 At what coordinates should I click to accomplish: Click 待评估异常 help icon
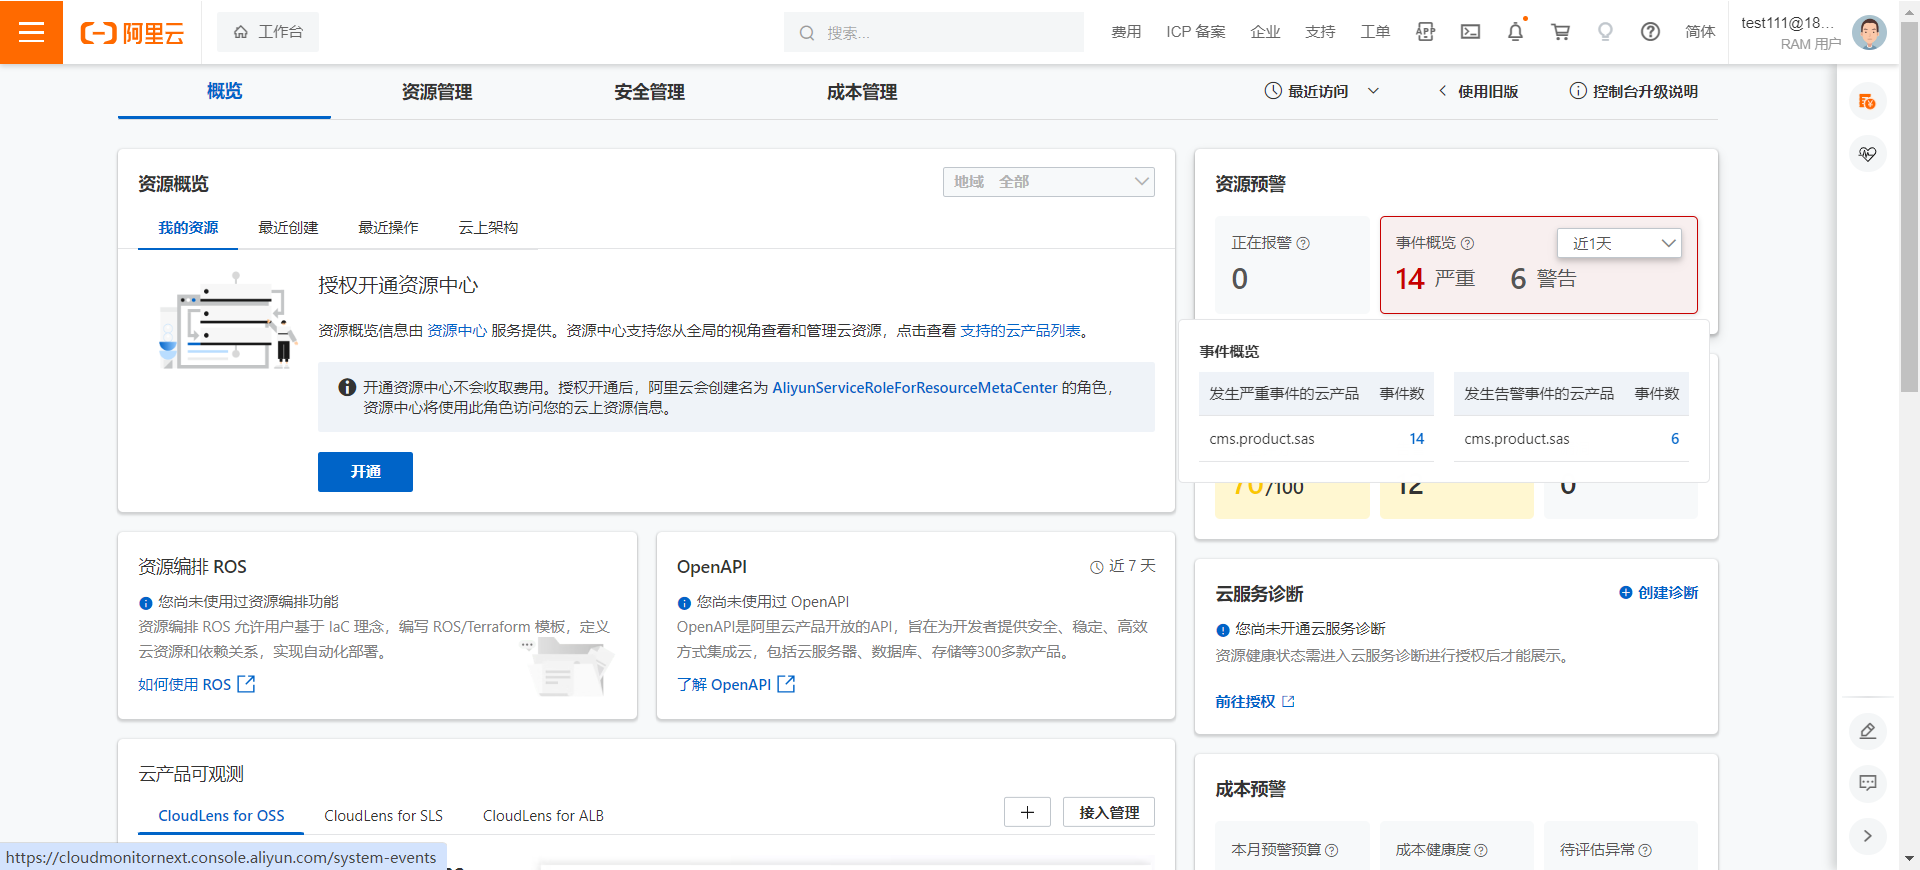[x=1645, y=850]
